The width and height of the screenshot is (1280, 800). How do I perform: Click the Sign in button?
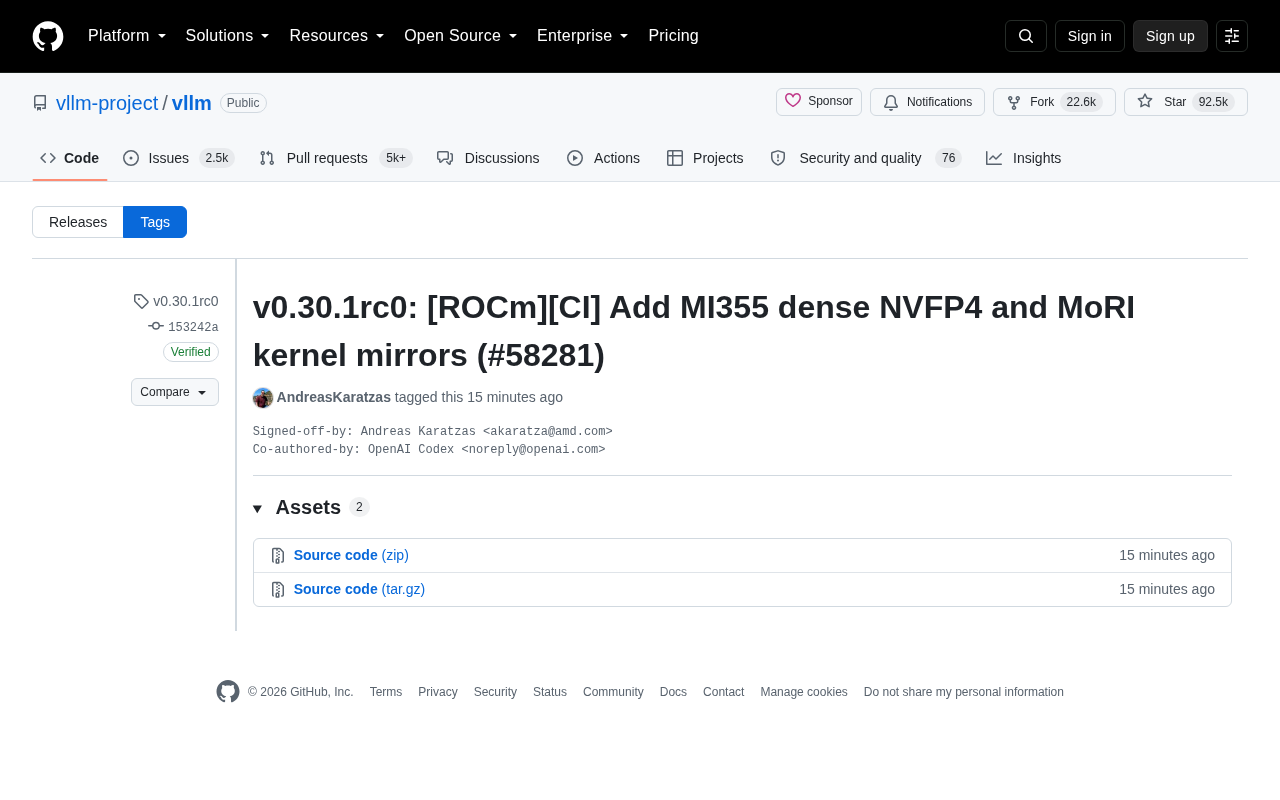[1090, 36]
